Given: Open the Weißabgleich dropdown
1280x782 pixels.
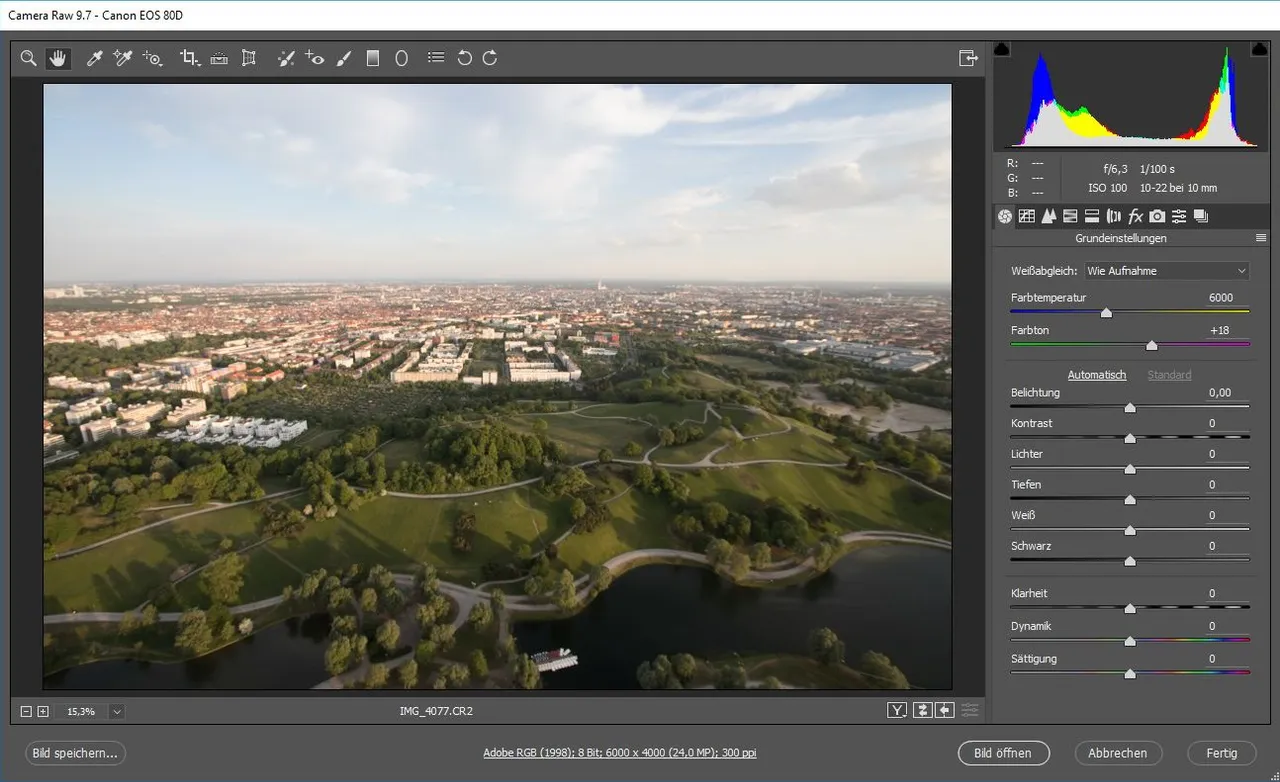Looking at the screenshot, I should click(1167, 271).
